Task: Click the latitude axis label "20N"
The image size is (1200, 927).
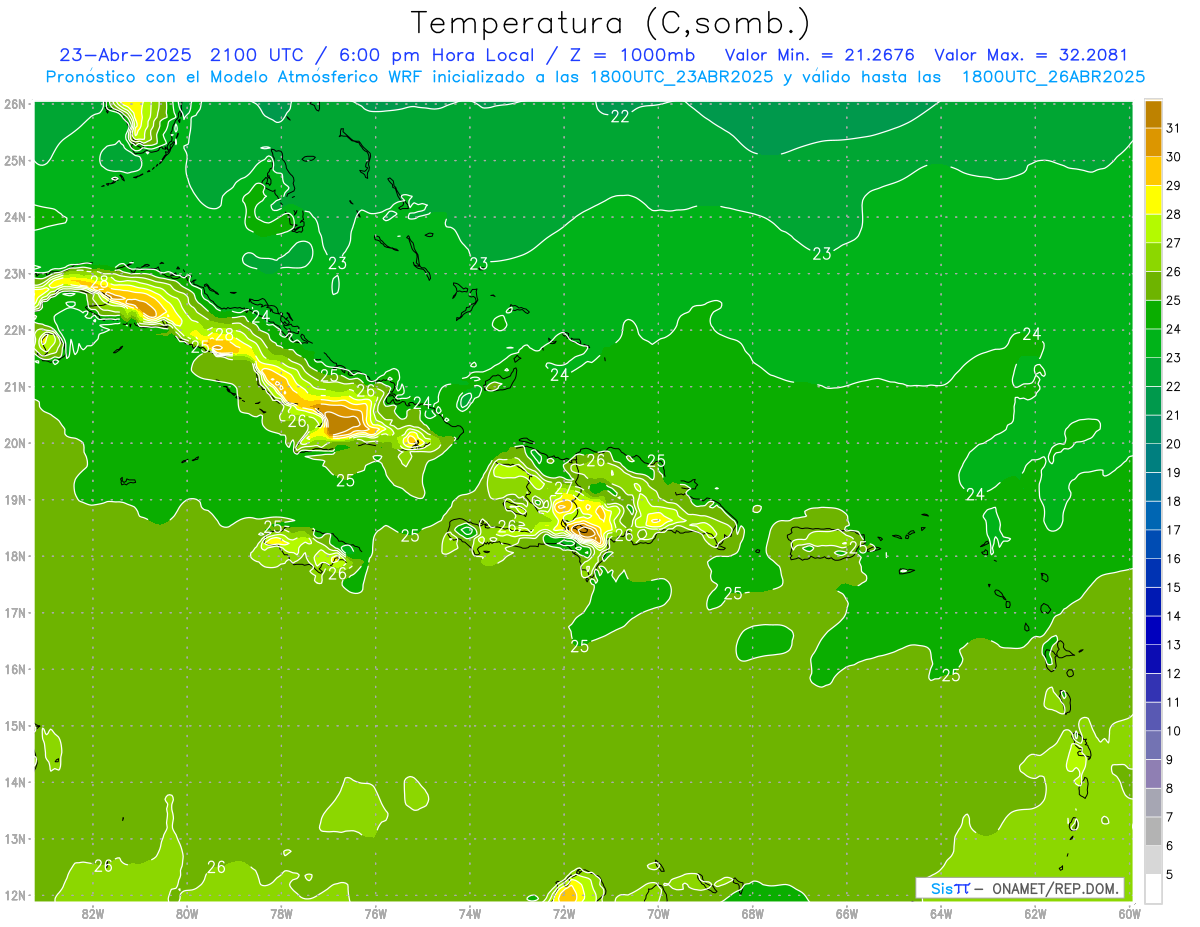Action: [x=16, y=443]
